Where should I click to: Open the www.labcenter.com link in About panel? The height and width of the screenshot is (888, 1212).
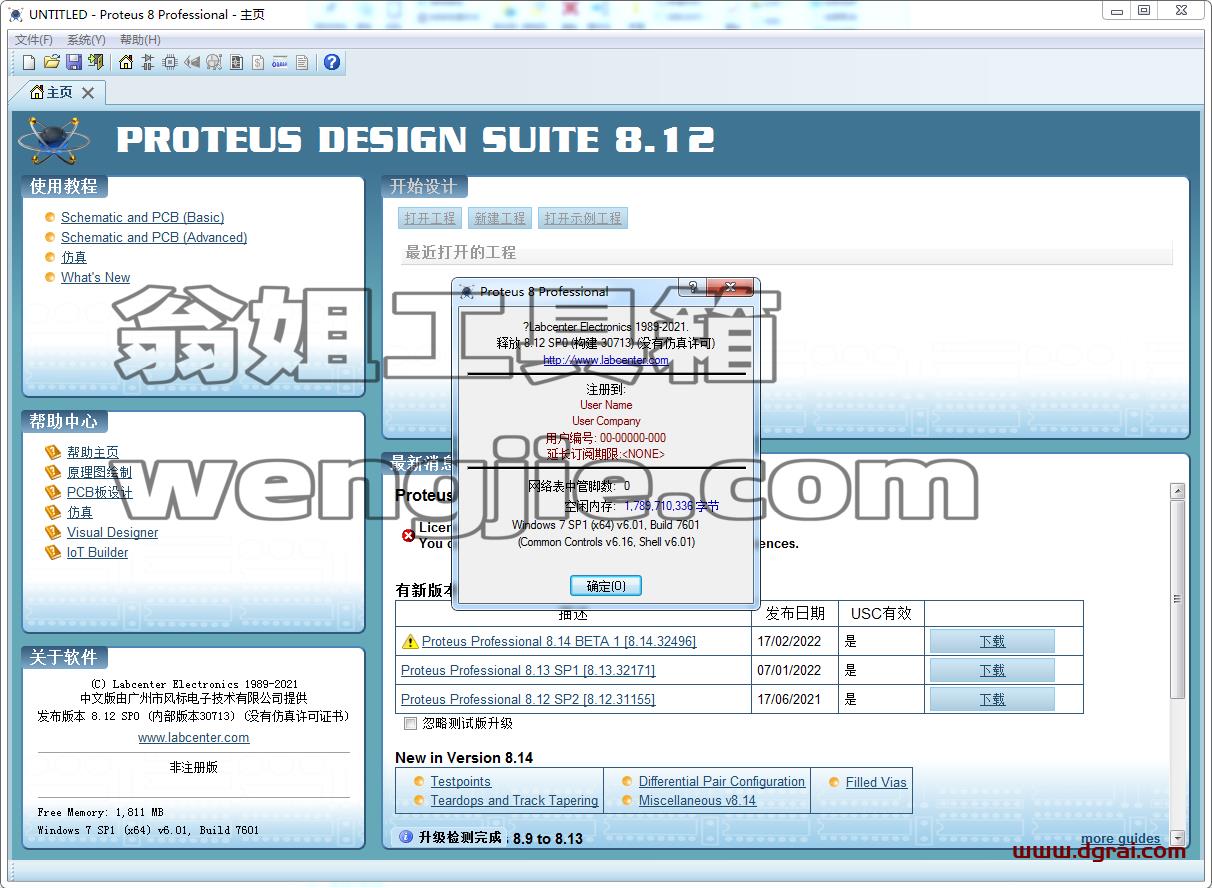coord(194,737)
